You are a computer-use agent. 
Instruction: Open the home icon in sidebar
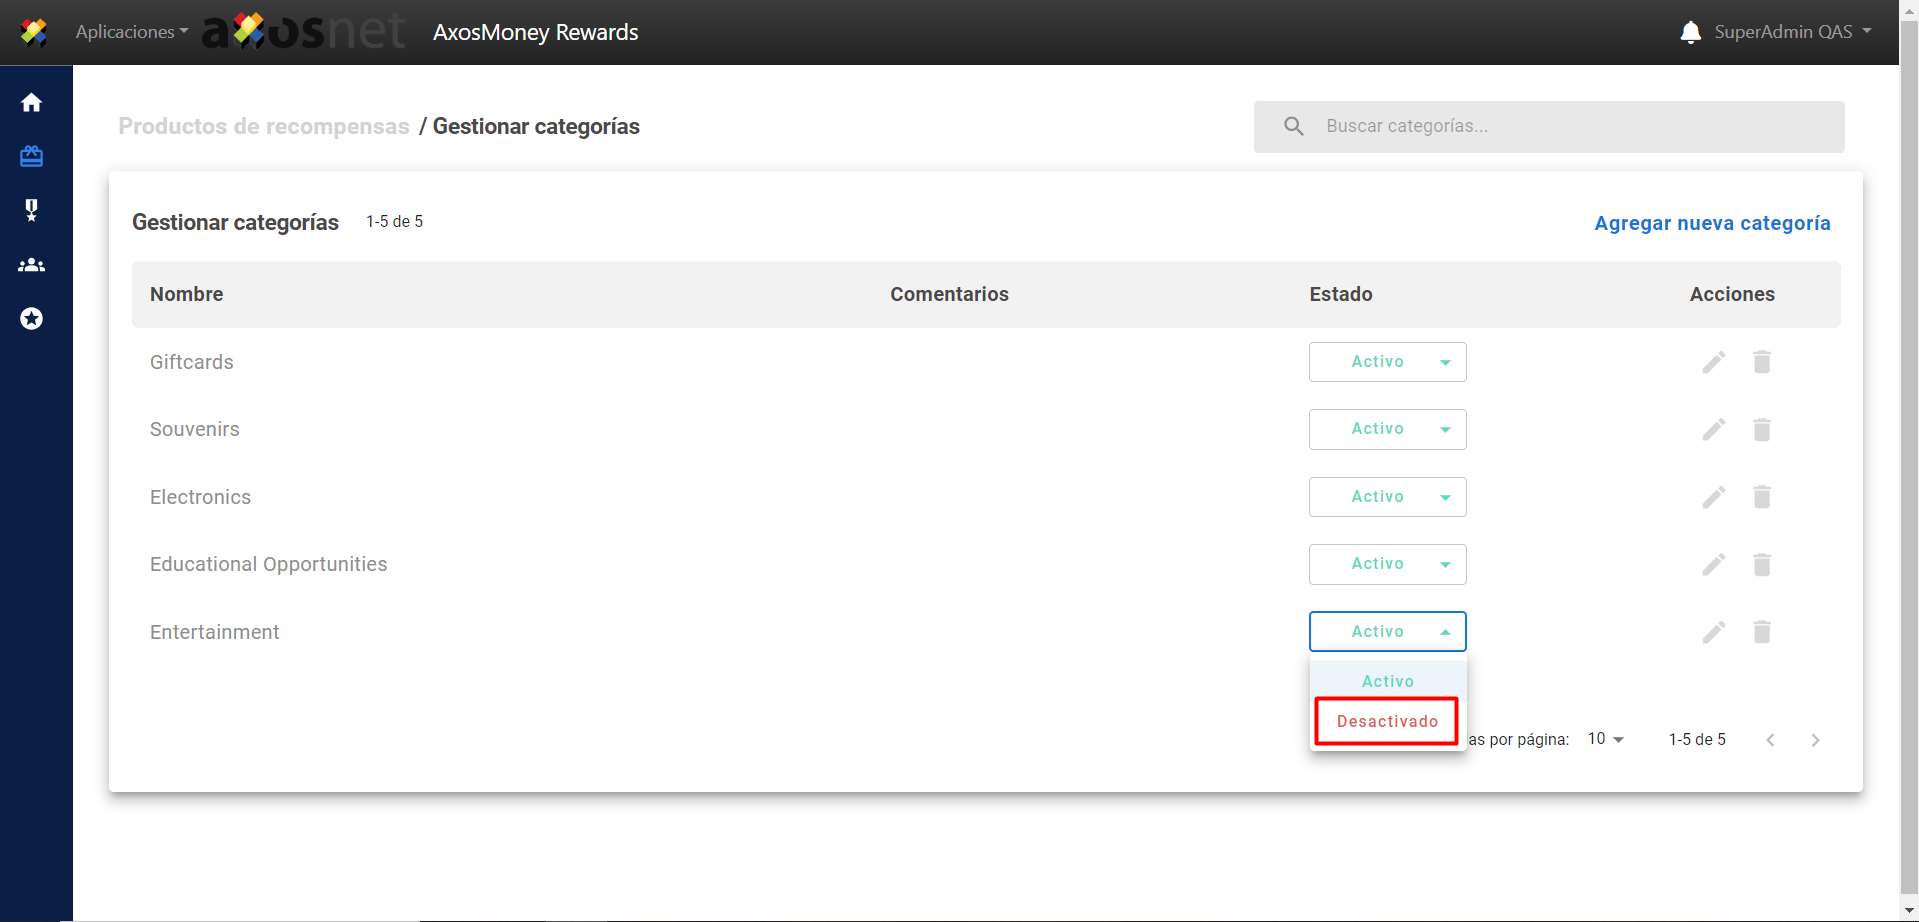pyautogui.click(x=32, y=103)
